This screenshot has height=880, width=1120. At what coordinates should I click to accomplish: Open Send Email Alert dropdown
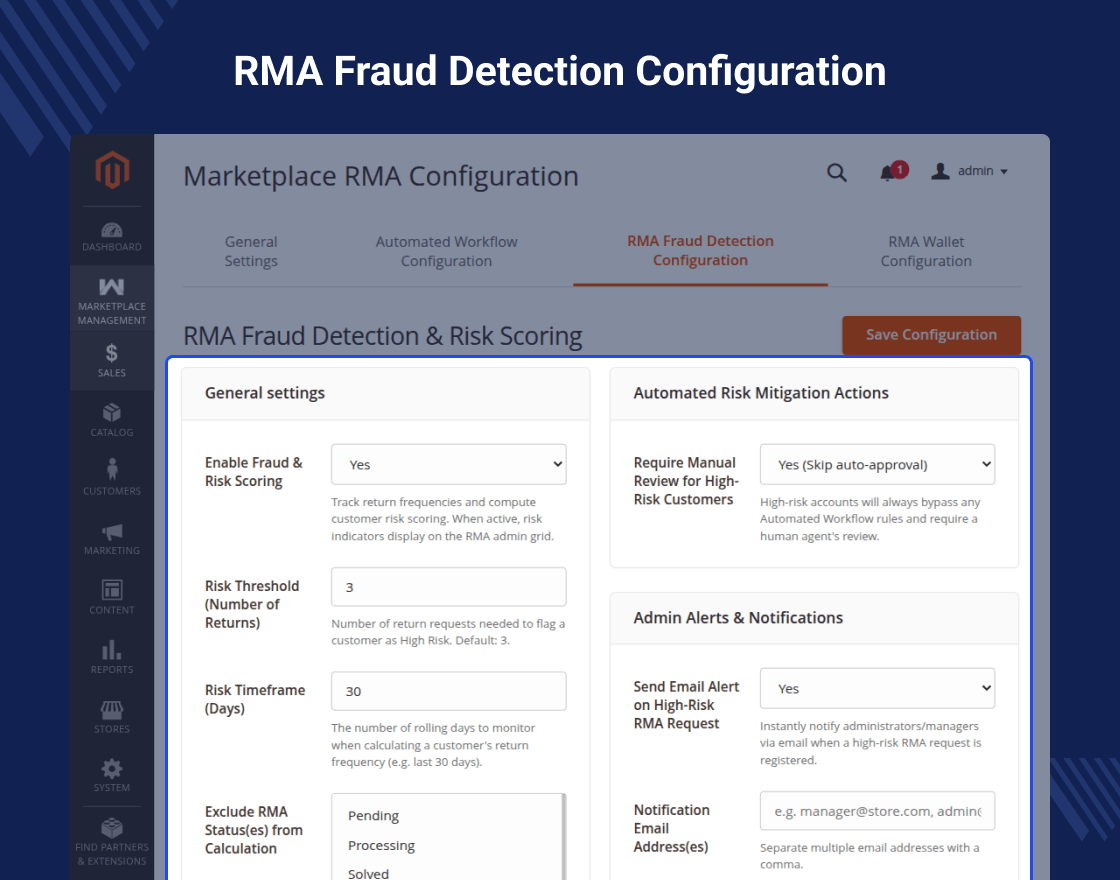pyautogui.click(x=877, y=688)
